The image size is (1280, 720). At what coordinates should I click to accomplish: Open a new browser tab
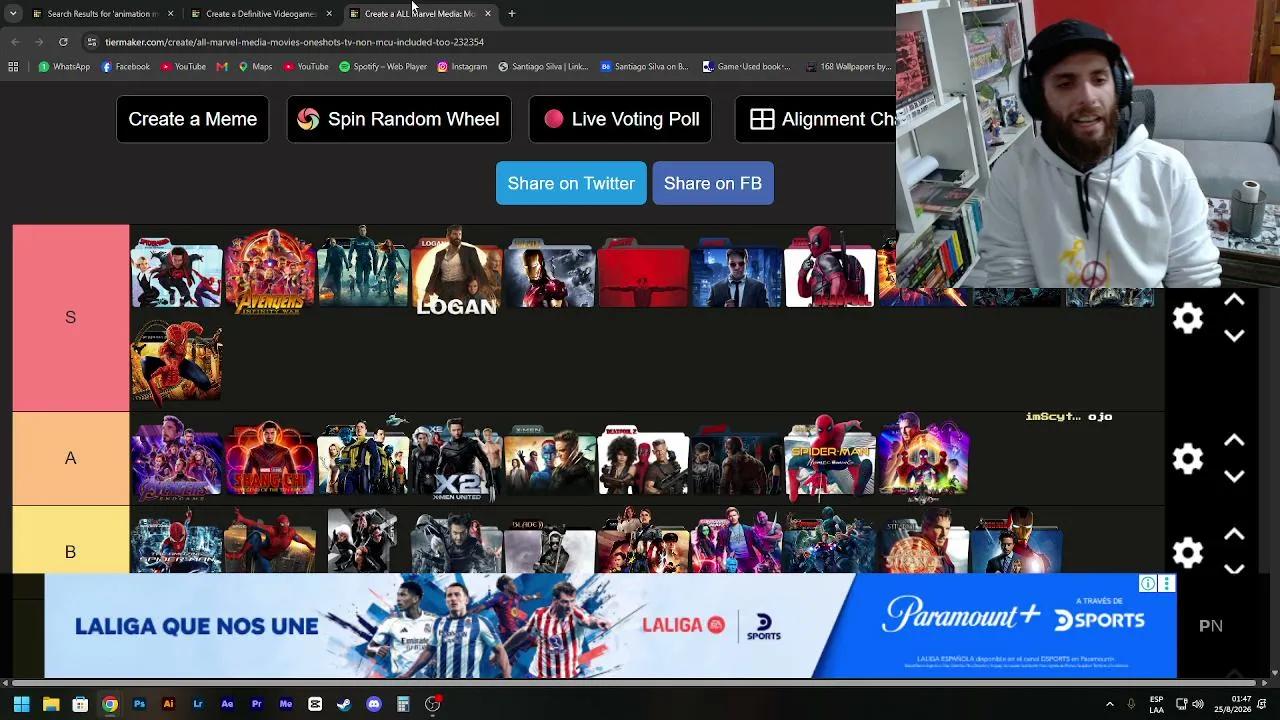512,14
